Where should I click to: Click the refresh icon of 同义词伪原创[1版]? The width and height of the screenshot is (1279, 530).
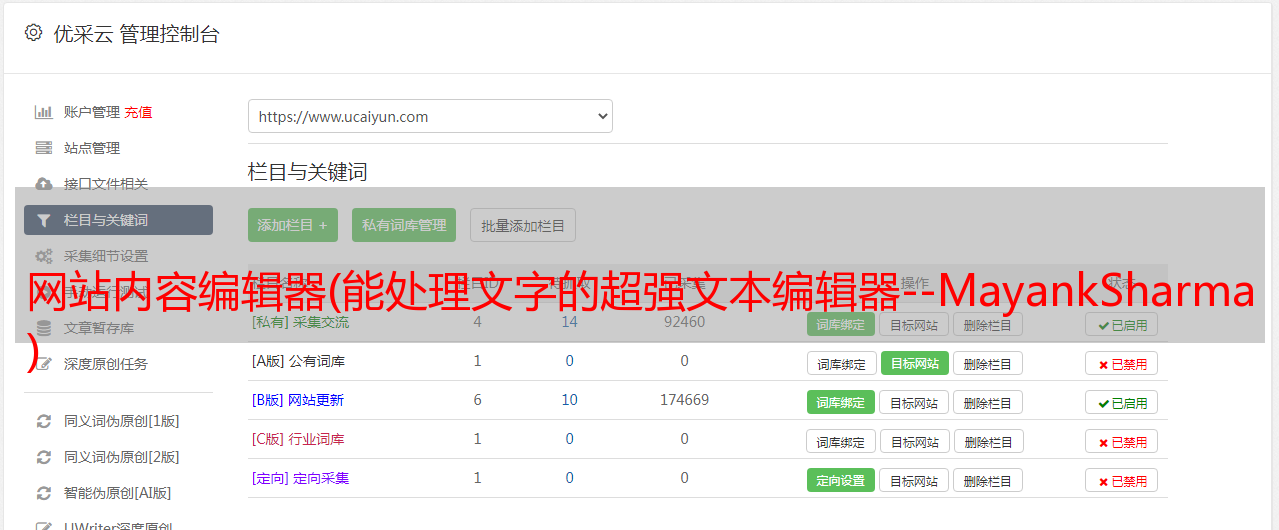pos(43,421)
